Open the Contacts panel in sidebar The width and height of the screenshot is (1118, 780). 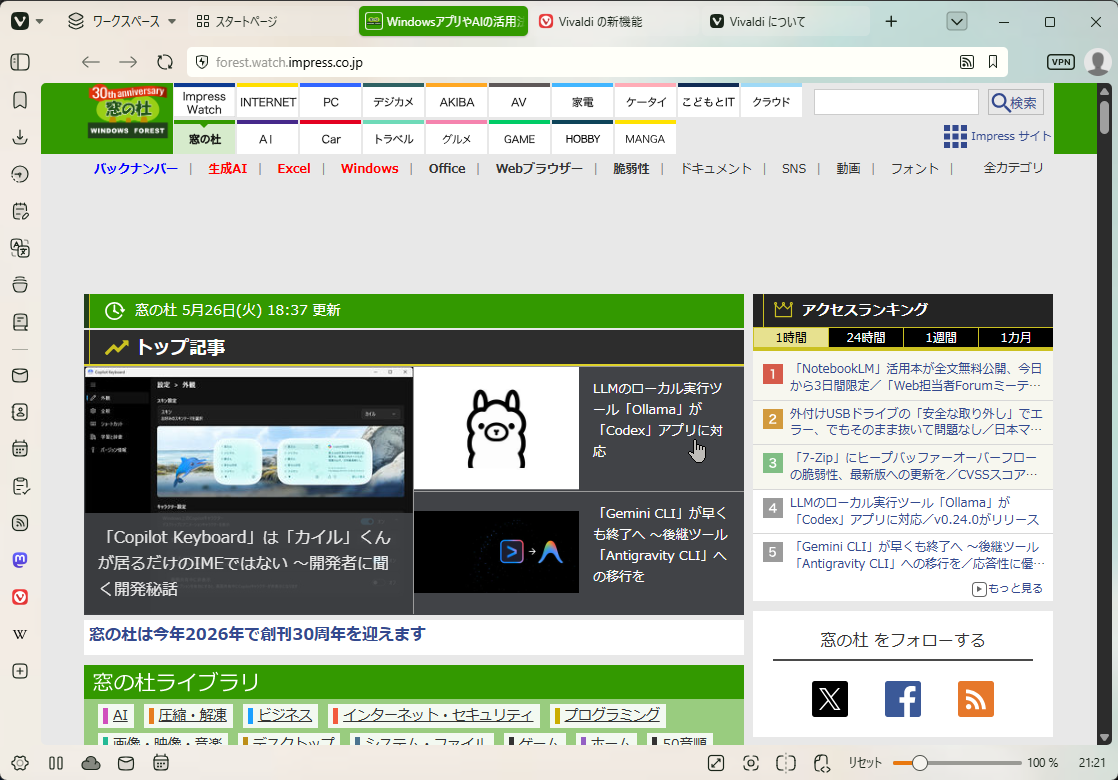tap(21, 412)
